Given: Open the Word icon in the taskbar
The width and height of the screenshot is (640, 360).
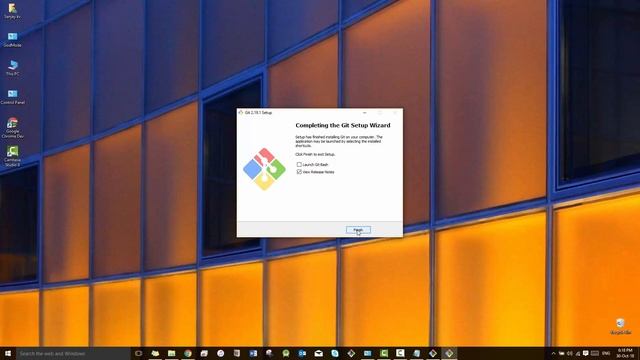Looking at the screenshot, I should [x=253, y=353].
